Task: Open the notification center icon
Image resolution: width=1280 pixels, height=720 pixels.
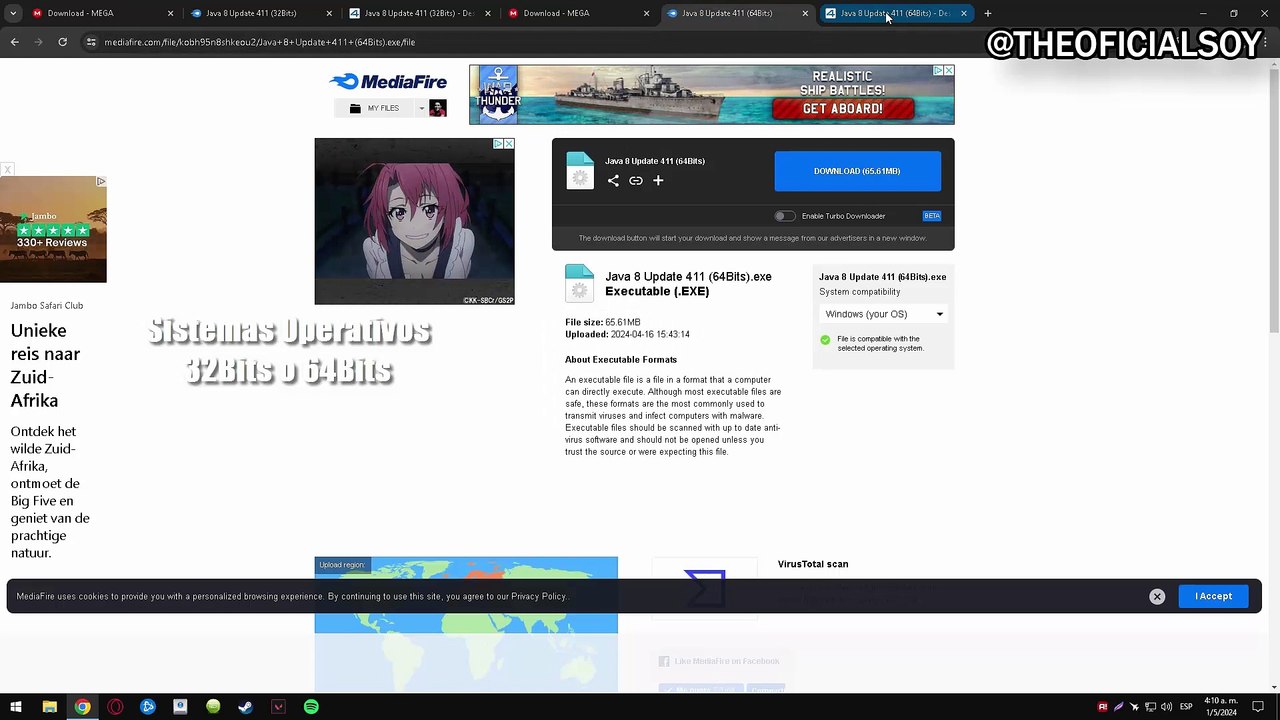Action: 1258,707
